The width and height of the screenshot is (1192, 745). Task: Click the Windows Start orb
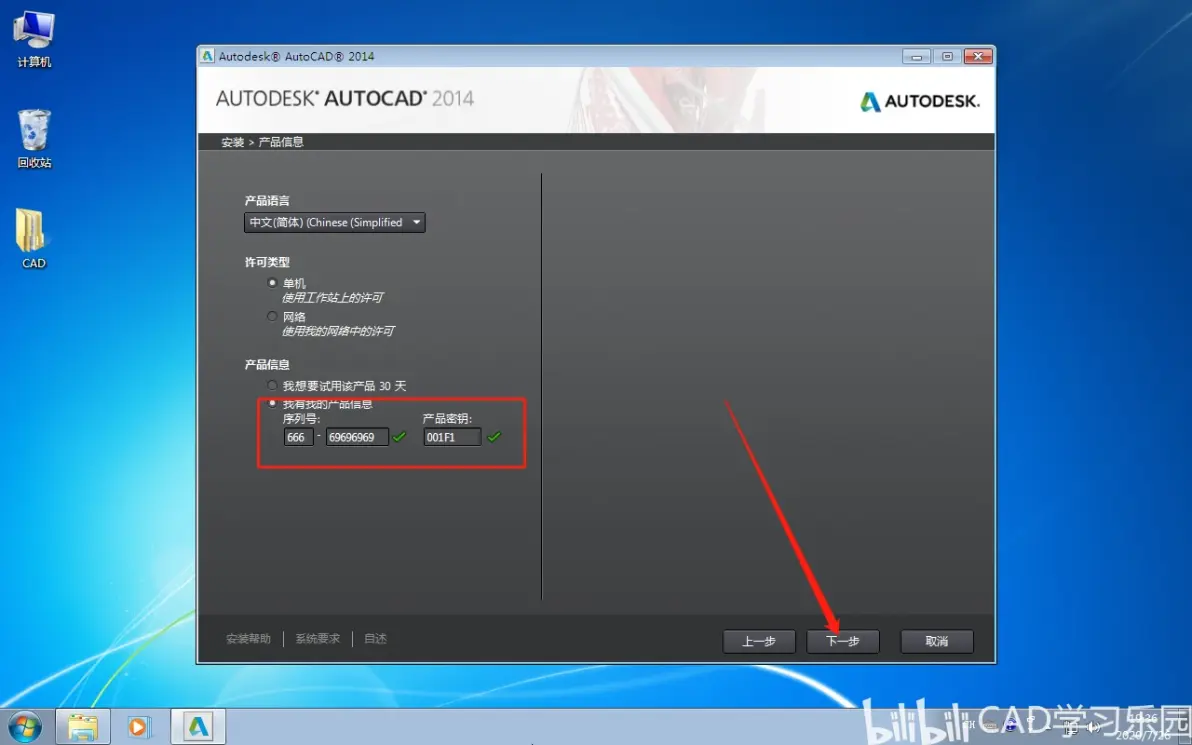click(24, 728)
